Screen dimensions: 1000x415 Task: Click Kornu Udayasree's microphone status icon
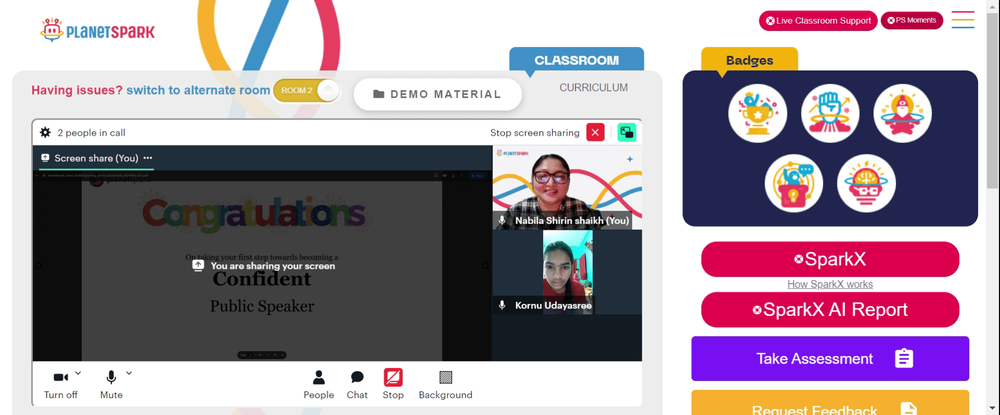tap(502, 305)
